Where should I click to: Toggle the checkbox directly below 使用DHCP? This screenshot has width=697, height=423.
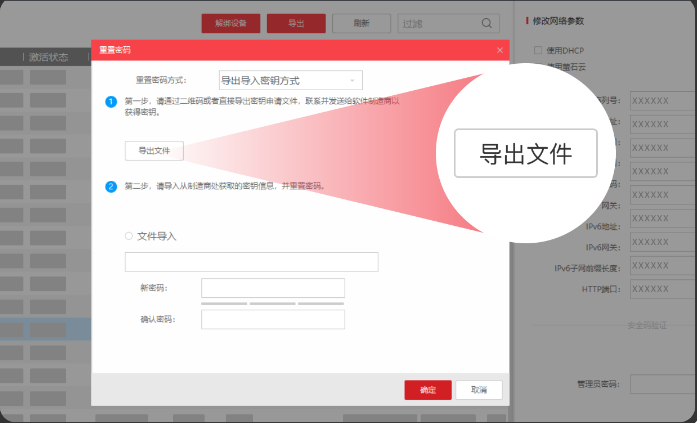tap(538, 66)
